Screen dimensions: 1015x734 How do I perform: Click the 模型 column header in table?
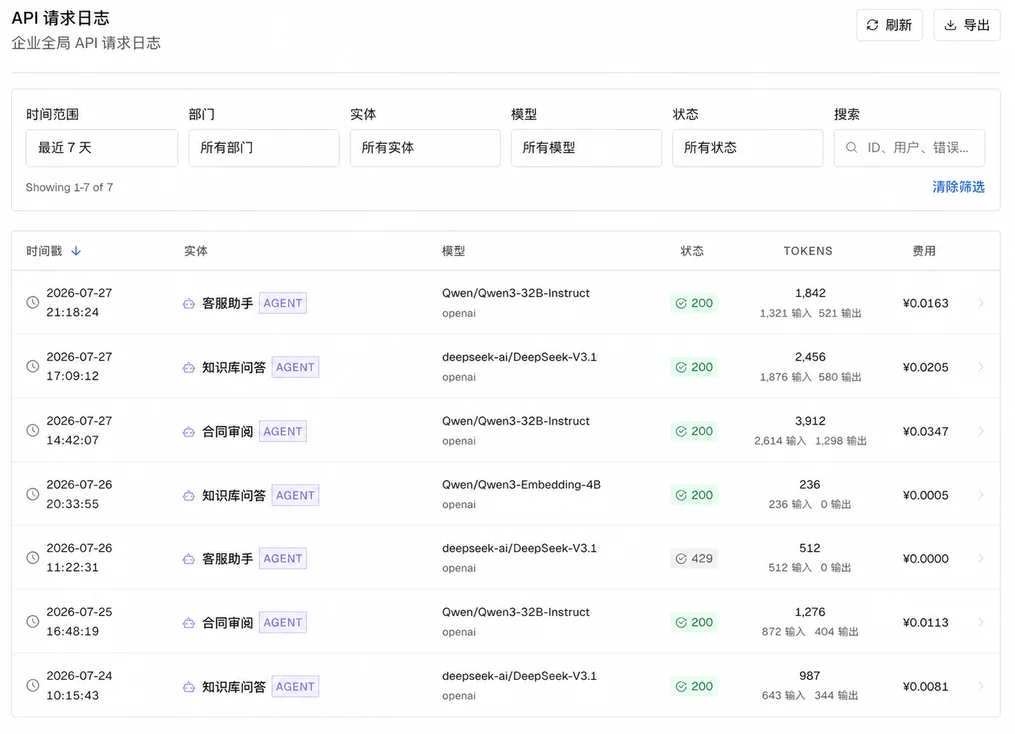[x=453, y=251]
